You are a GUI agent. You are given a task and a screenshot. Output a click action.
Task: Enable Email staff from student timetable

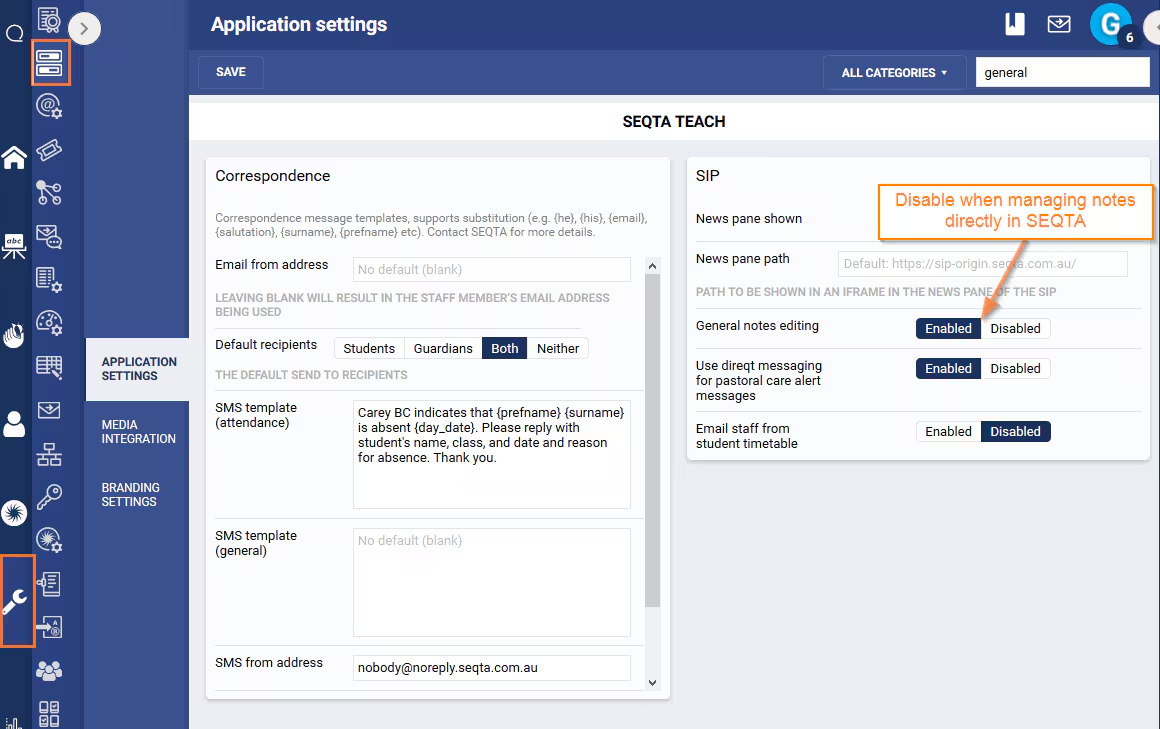point(948,431)
